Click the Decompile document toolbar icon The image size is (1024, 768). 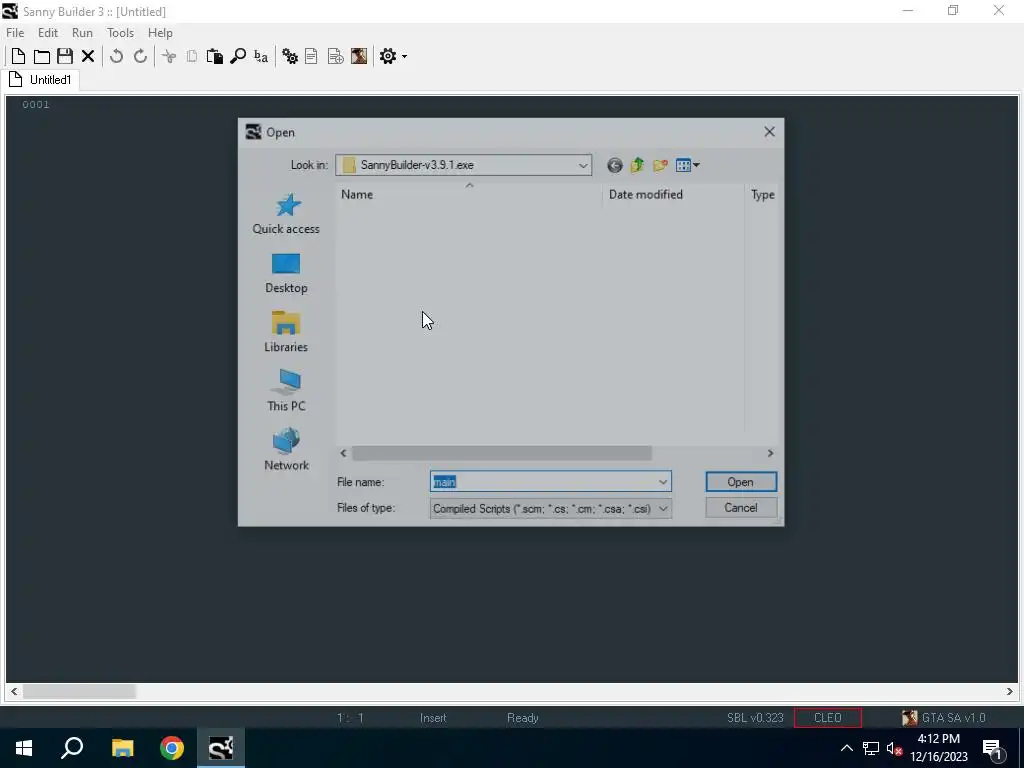[x=312, y=56]
